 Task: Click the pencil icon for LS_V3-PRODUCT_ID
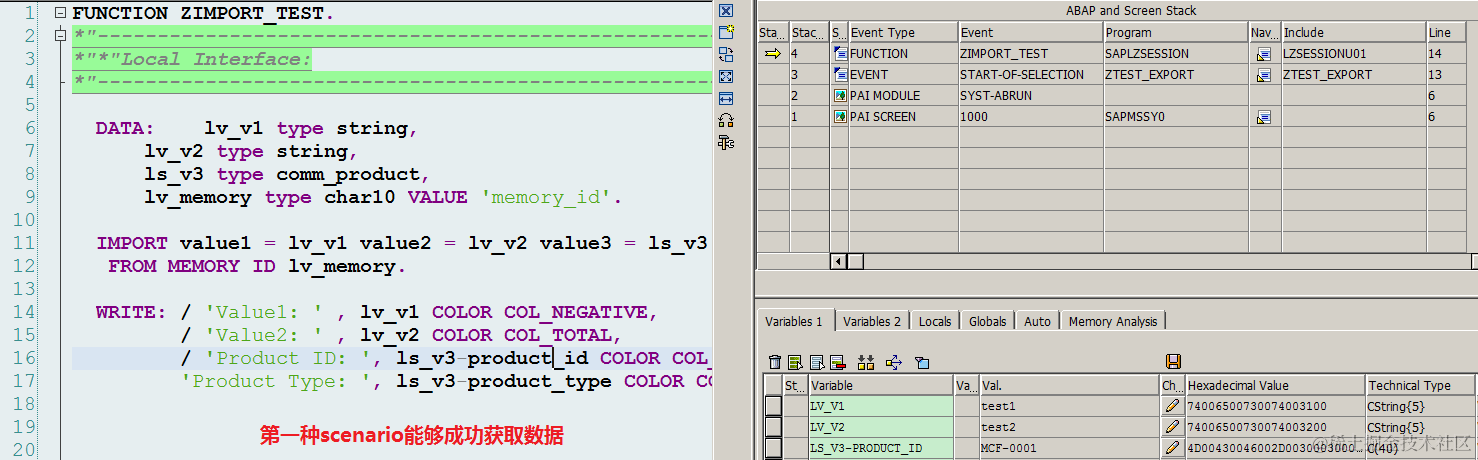coord(1172,448)
